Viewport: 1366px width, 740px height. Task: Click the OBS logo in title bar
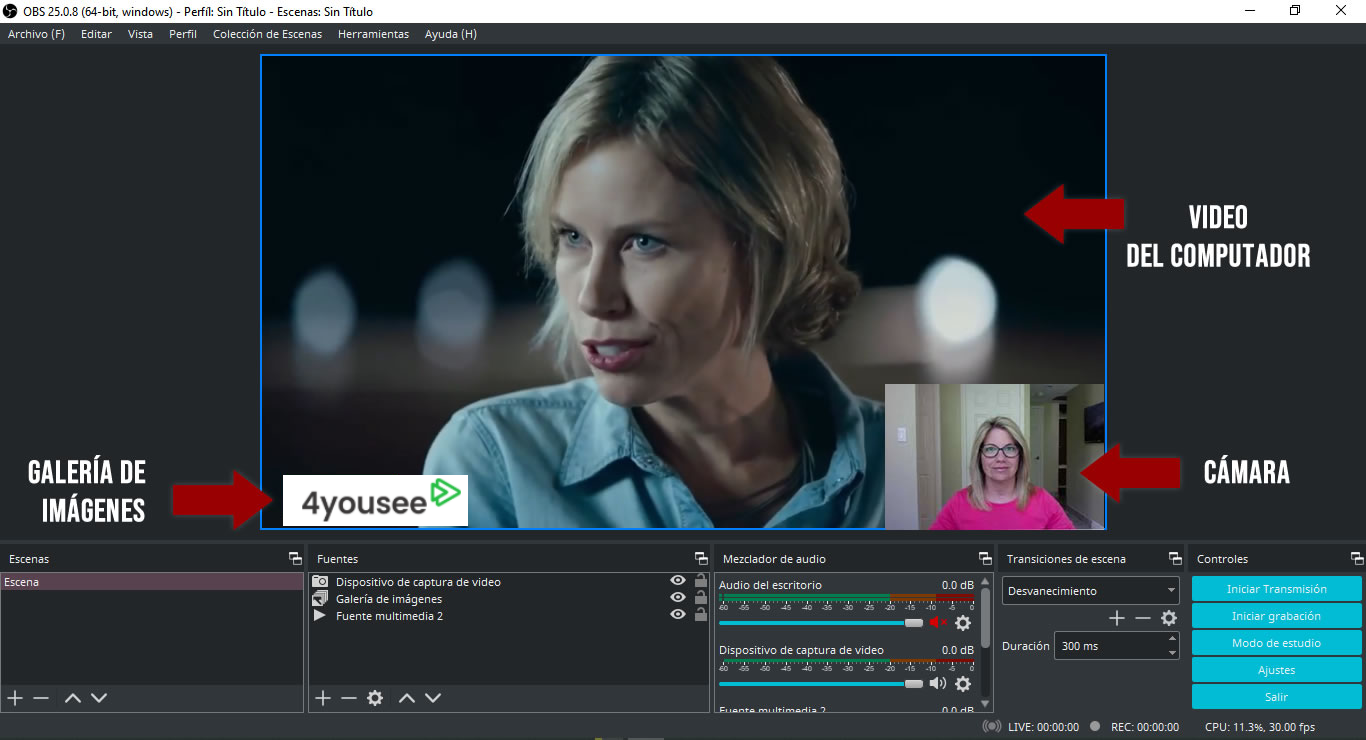[x=10, y=10]
